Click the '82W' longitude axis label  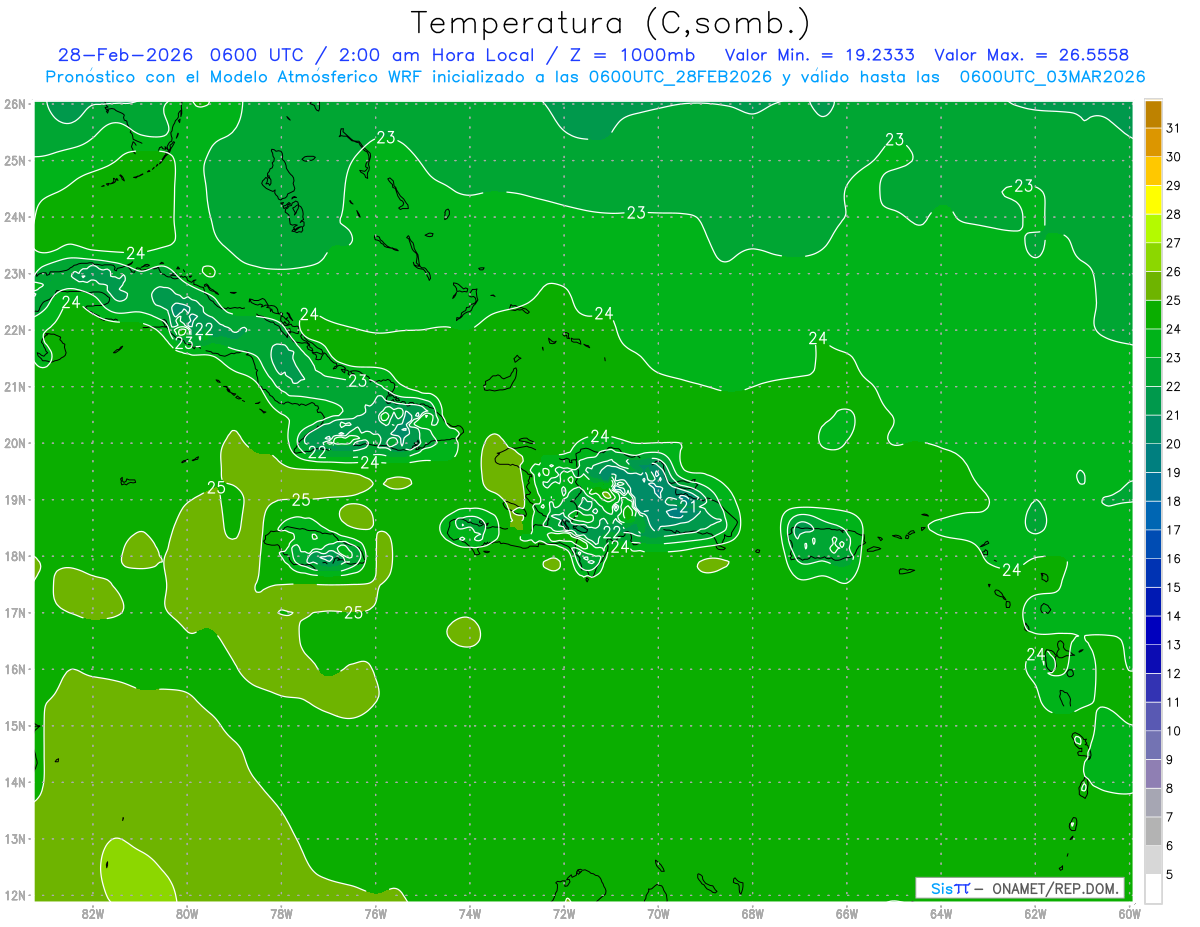point(93,912)
